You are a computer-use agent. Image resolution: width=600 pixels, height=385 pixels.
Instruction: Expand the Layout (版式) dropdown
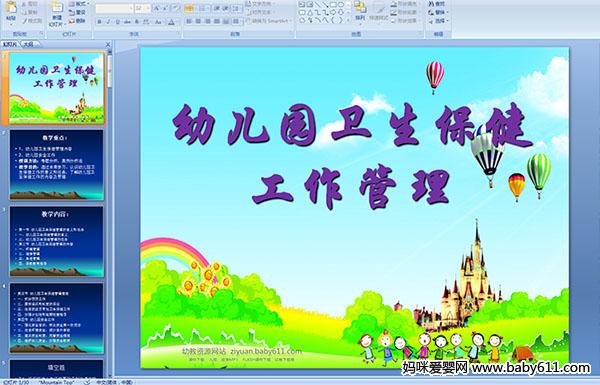tap(79, 4)
